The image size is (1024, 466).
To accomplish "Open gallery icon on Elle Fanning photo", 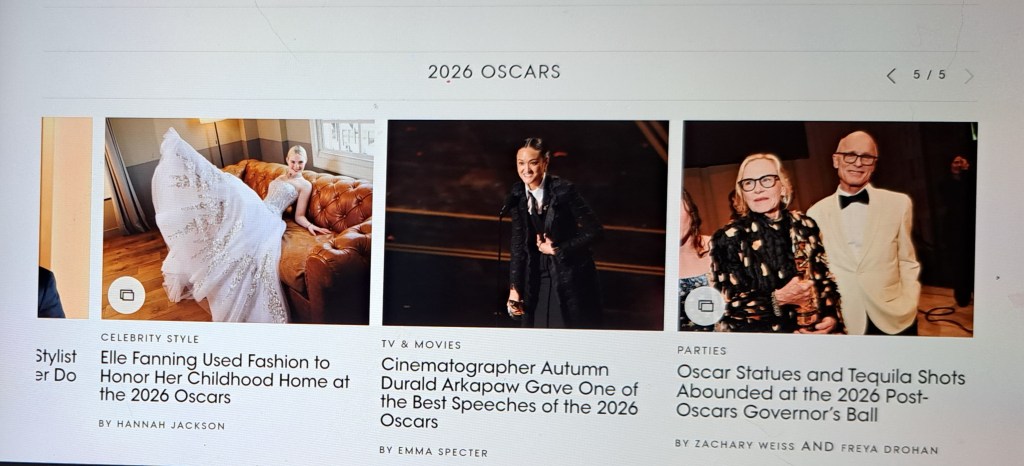I will 126,295.
